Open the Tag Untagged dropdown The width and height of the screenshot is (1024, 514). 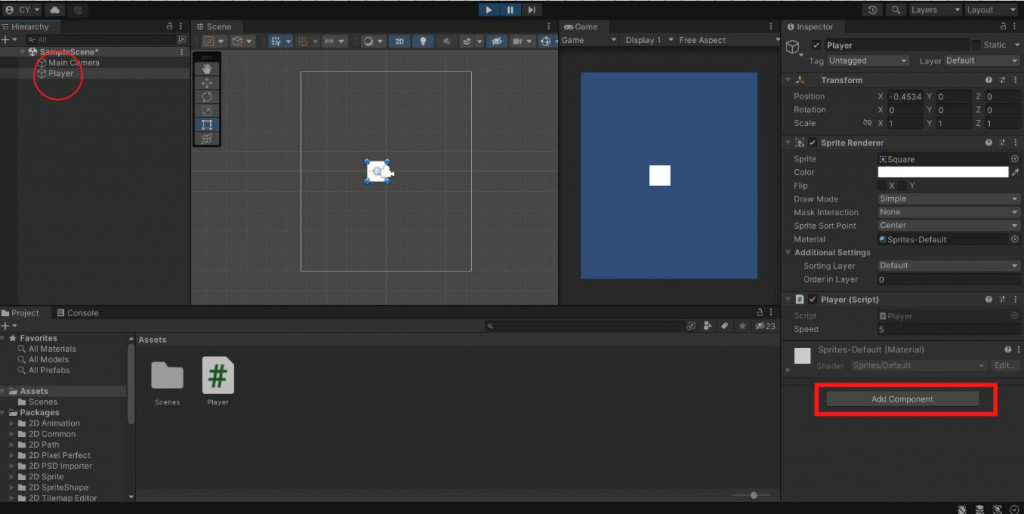tap(867, 61)
